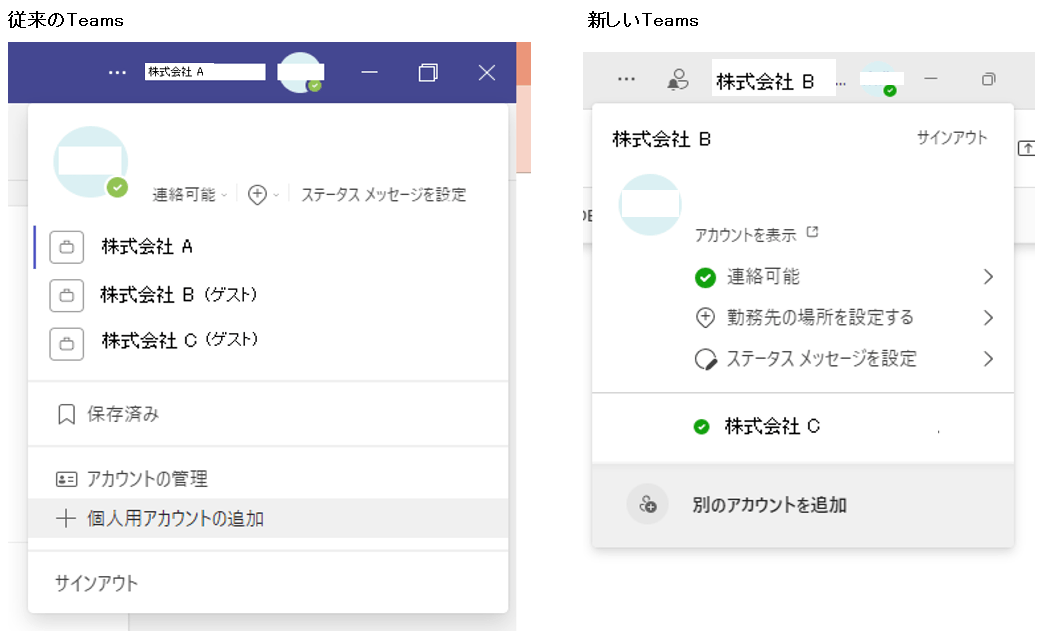
Task: Minimize the new Teams window
Action: point(930,79)
